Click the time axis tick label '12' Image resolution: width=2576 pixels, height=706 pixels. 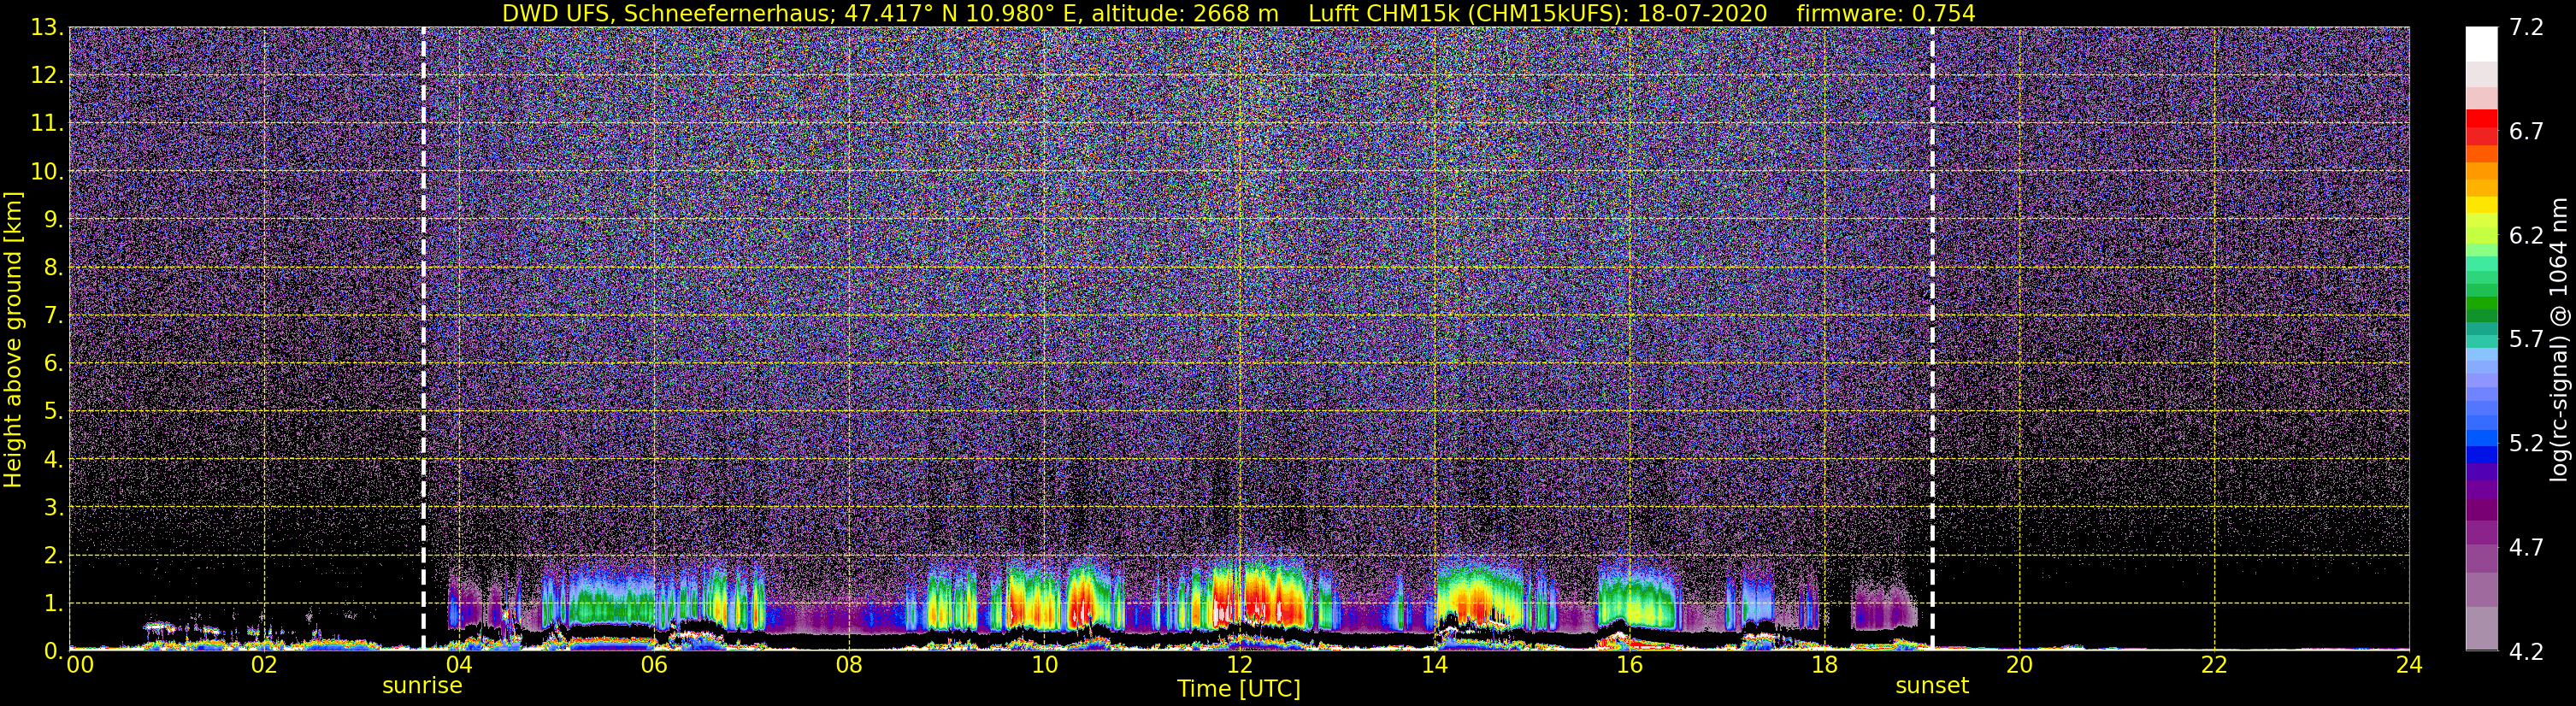tap(1239, 666)
